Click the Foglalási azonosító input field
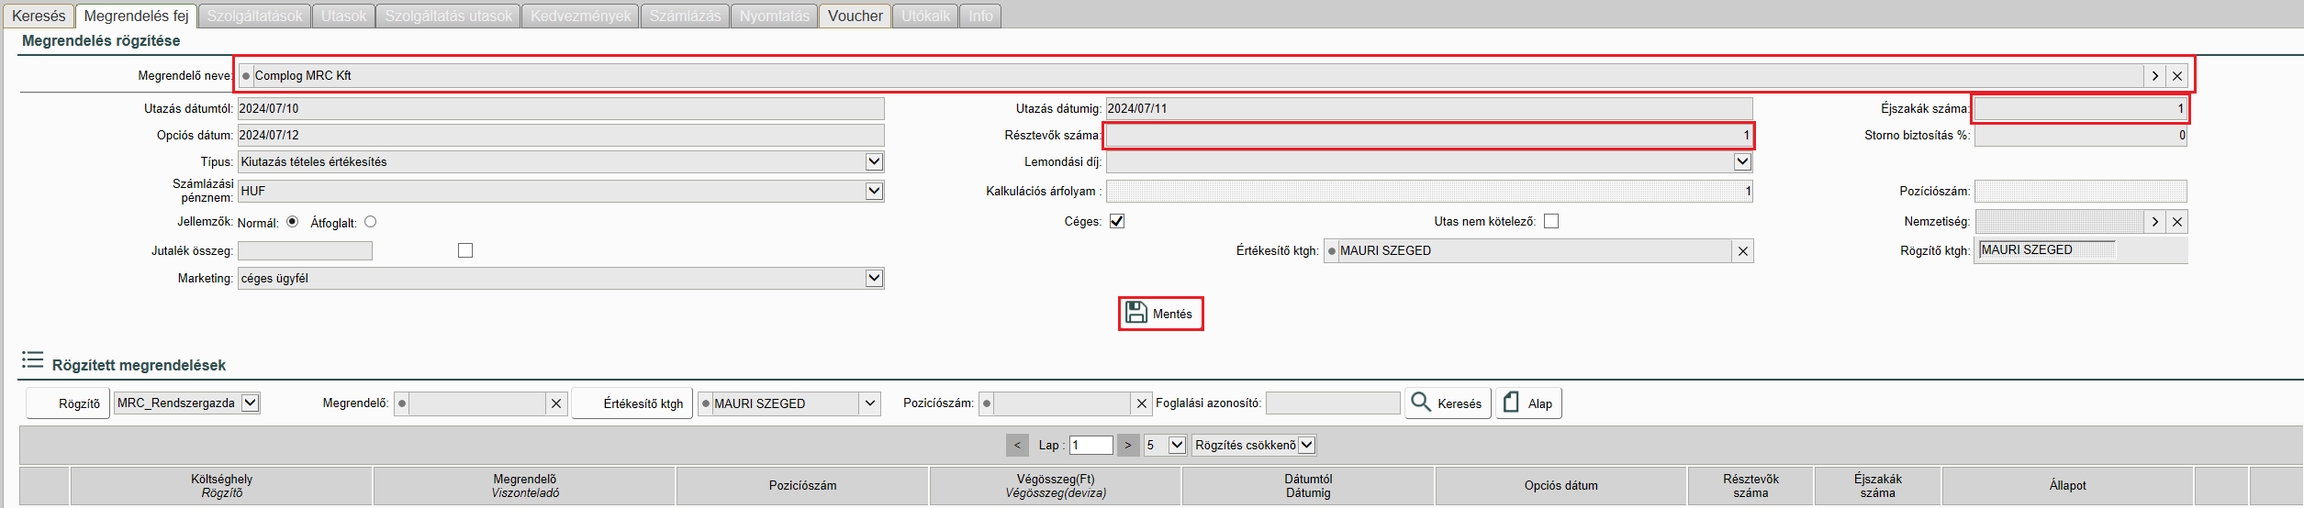Screen dimensions: 2304x508 coord(1333,404)
